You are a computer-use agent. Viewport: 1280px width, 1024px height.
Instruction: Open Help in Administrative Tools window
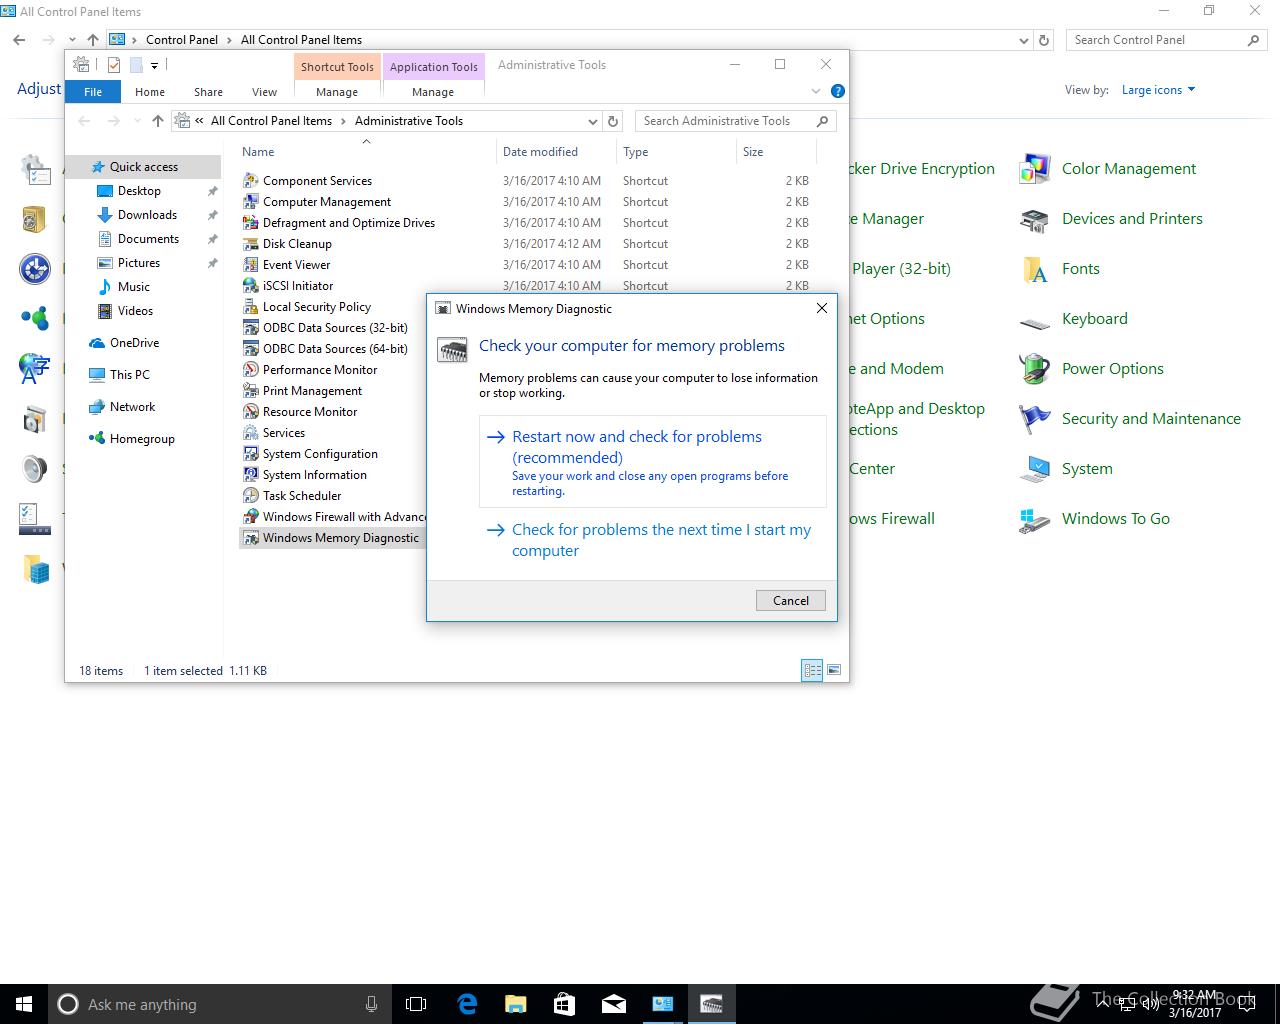pyautogui.click(x=838, y=91)
